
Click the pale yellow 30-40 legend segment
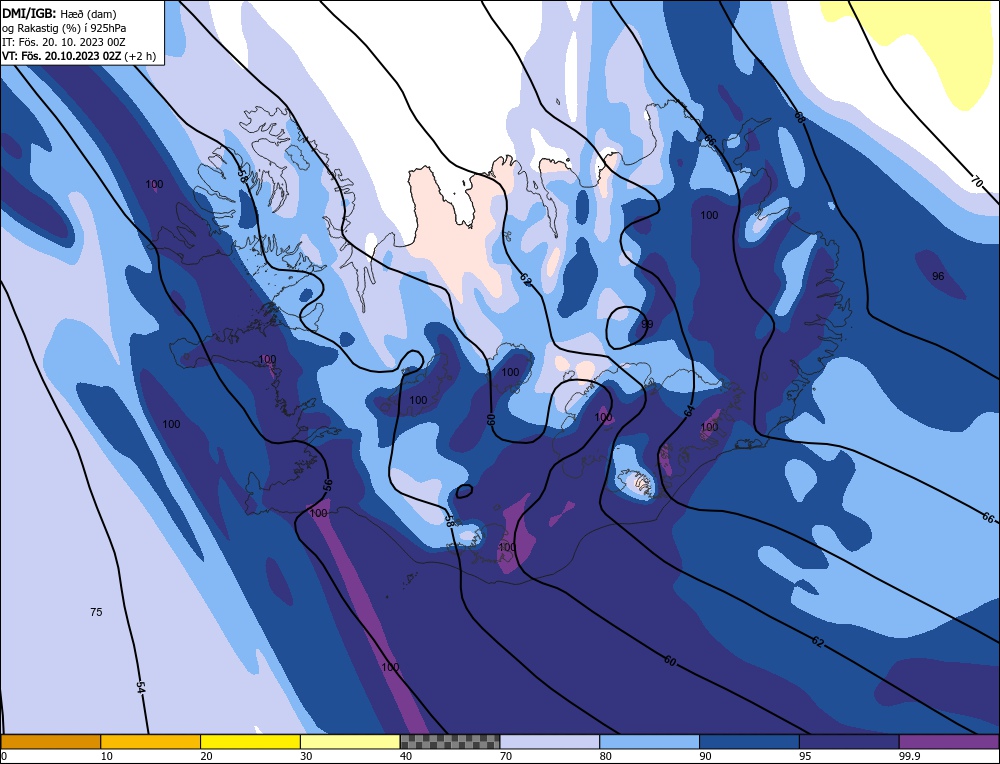[350, 741]
